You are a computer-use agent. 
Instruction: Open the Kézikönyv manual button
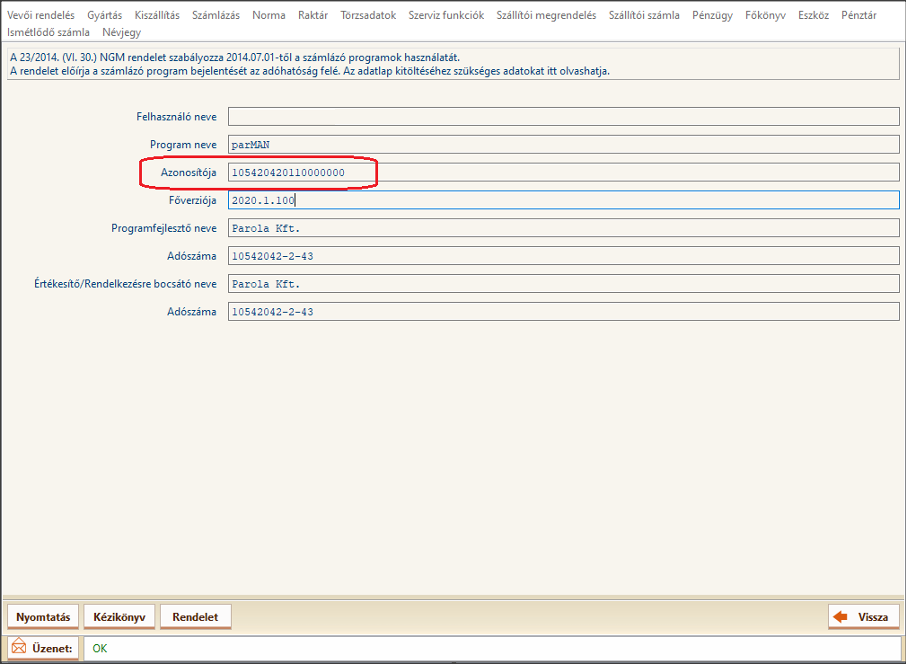(120, 617)
